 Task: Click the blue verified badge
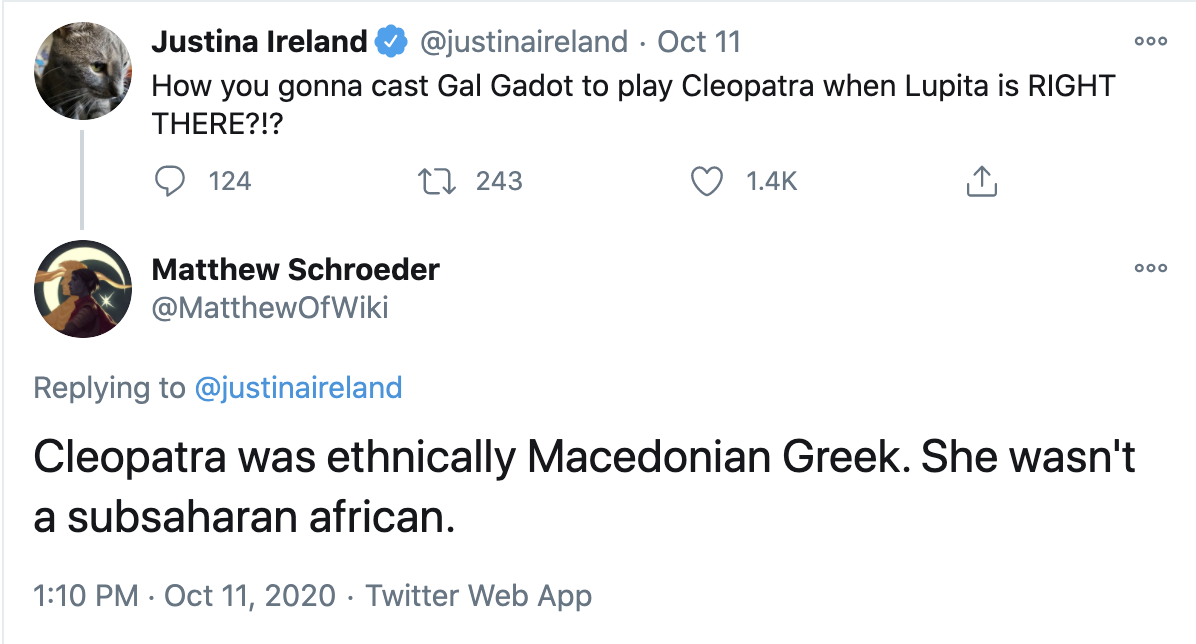pyautogui.click(x=391, y=43)
